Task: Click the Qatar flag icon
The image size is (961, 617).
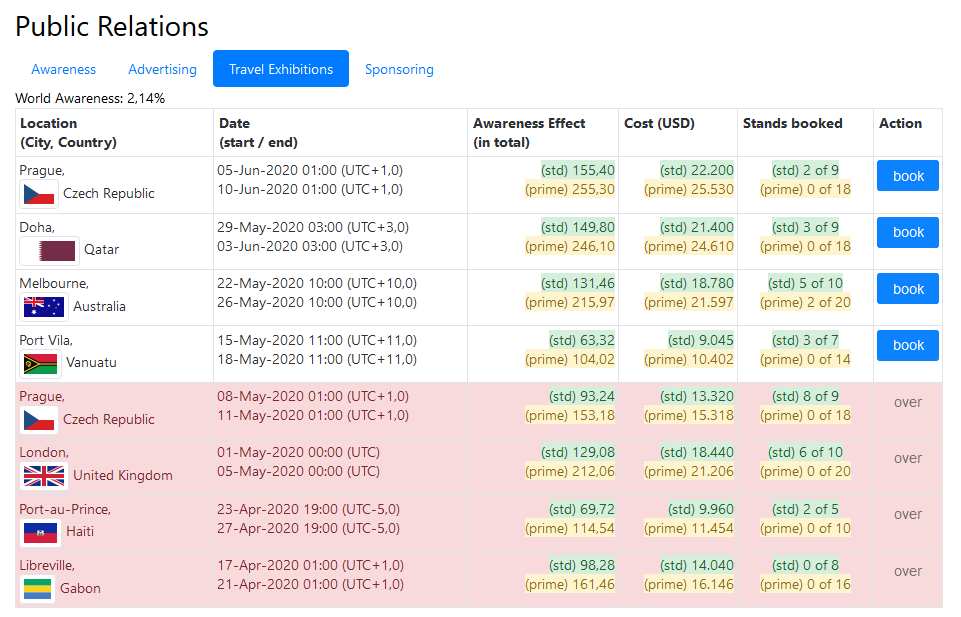Action: (x=50, y=251)
